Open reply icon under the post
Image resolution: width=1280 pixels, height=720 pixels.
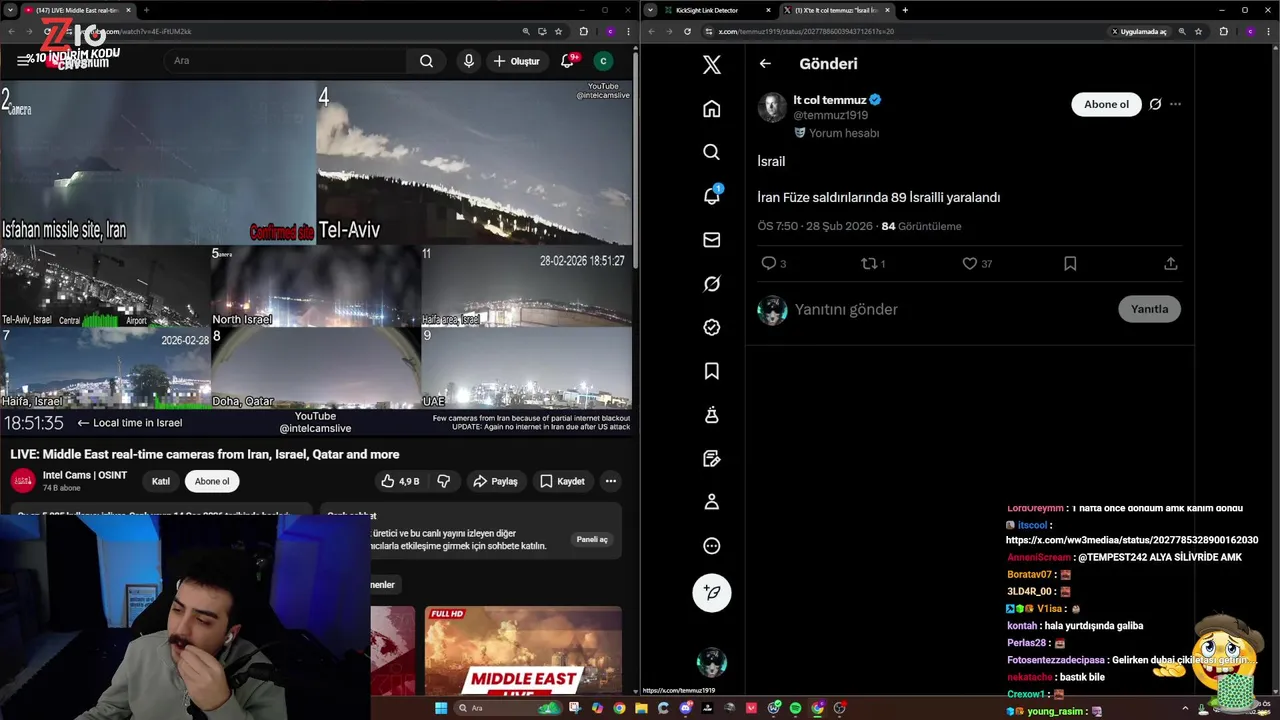click(768, 264)
